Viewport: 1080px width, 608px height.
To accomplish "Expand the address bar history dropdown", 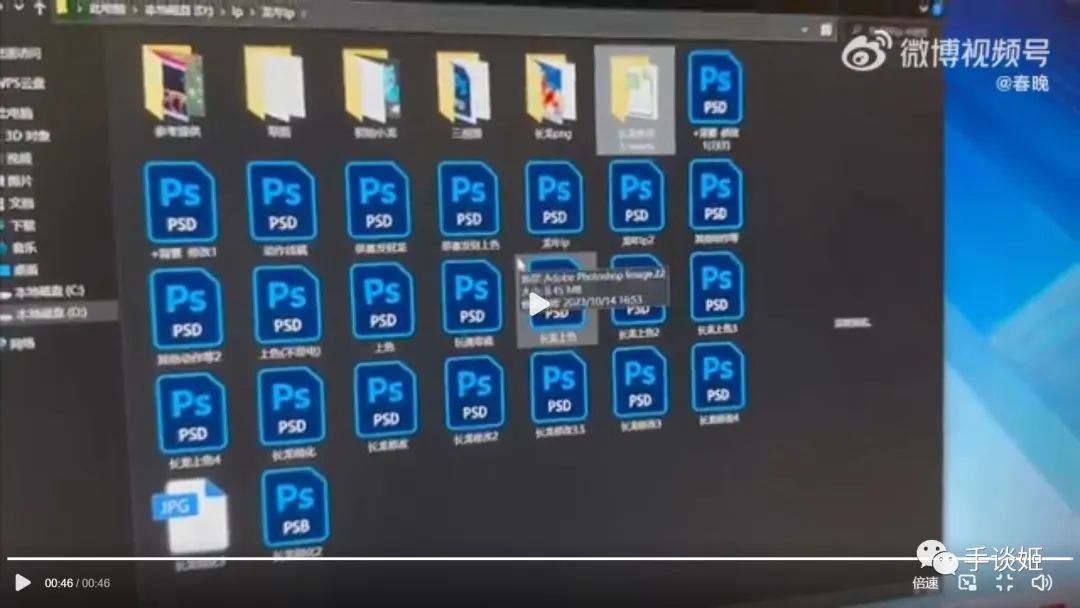I will 804,30.
